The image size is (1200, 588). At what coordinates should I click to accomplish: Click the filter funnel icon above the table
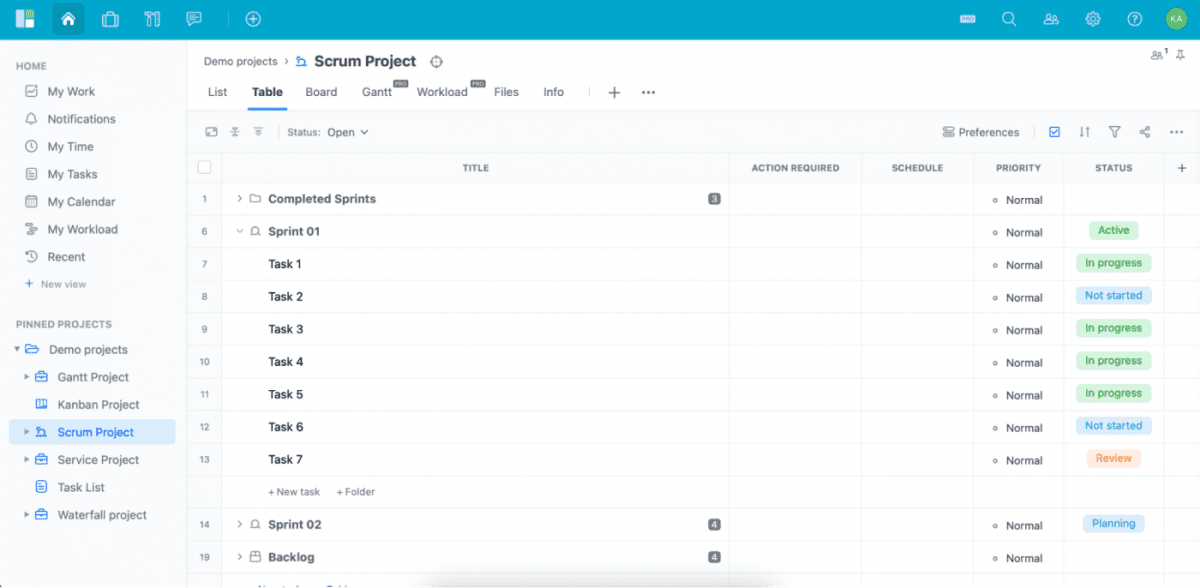coord(1114,131)
